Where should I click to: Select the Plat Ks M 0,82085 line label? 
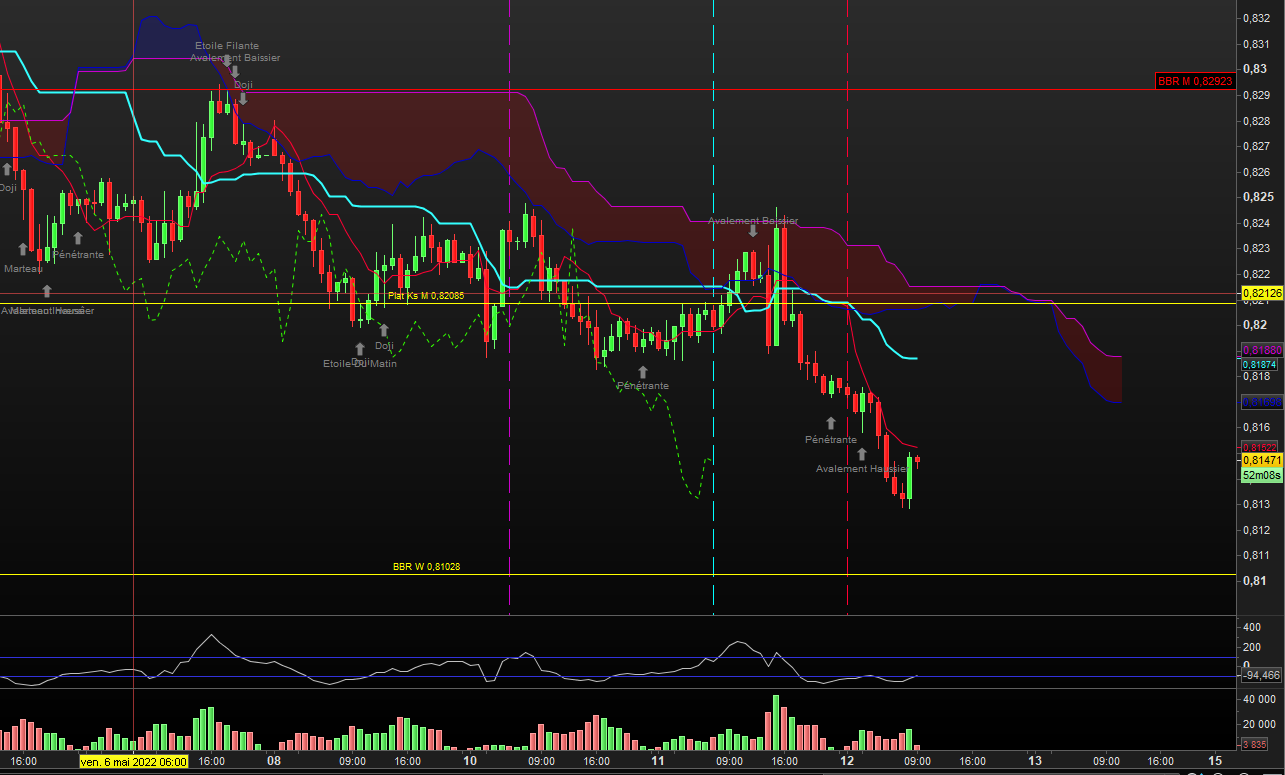pos(426,296)
